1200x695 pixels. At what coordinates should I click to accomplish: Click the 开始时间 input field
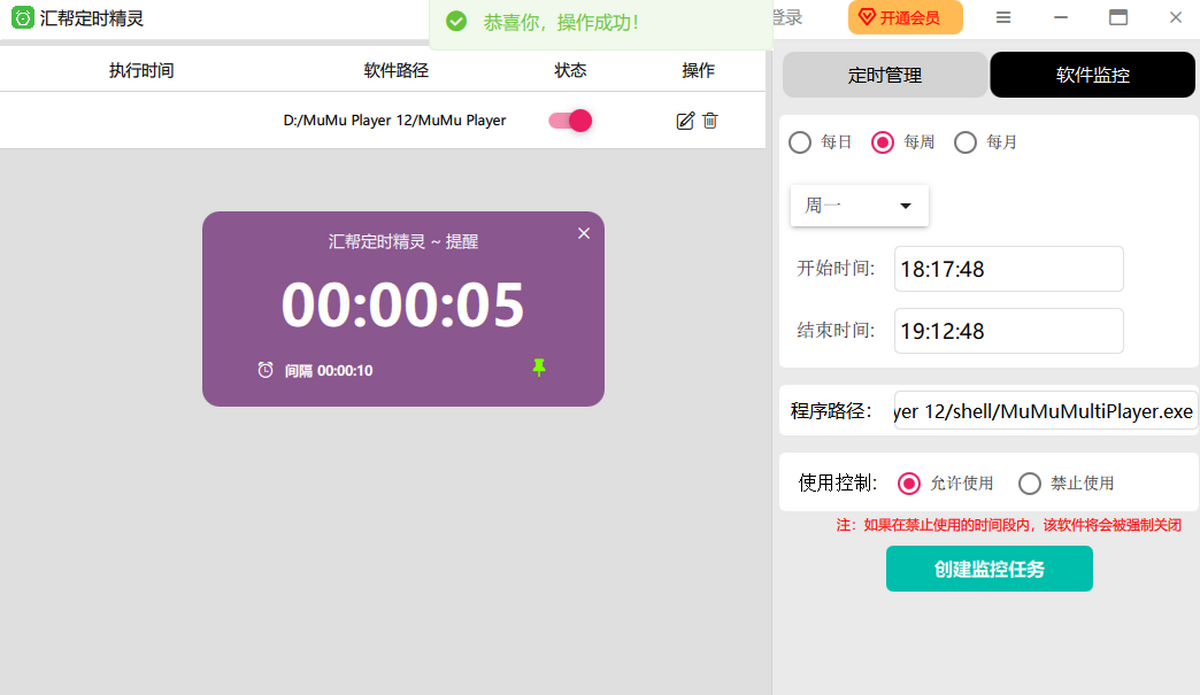coord(1008,269)
